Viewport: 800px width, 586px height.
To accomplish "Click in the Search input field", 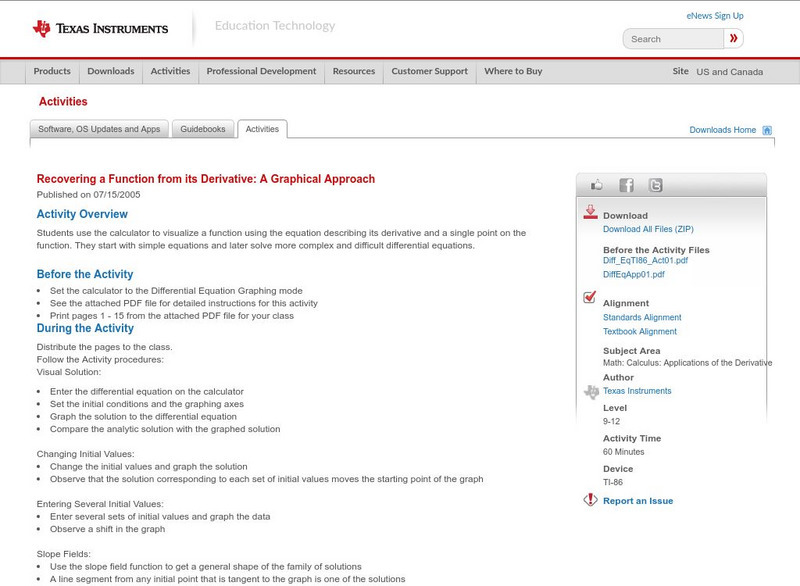I will coord(673,39).
